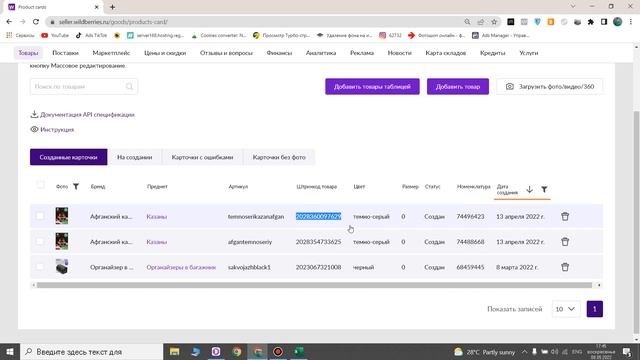The width and height of the screenshot is (640, 360).
Task: Delete the temnoserikazanafgan product row
Action: (565, 216)
